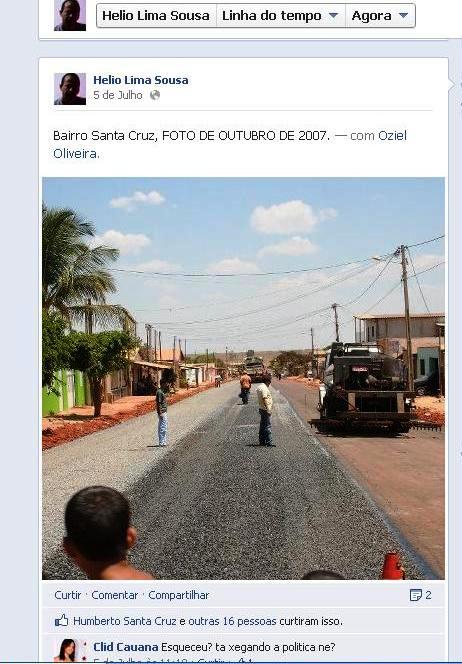Open the Helio Lima Sousa post author link
Image resolution: width=462 pixels, height=664 pixels.
pyautogui.click(x=141, y=80)
